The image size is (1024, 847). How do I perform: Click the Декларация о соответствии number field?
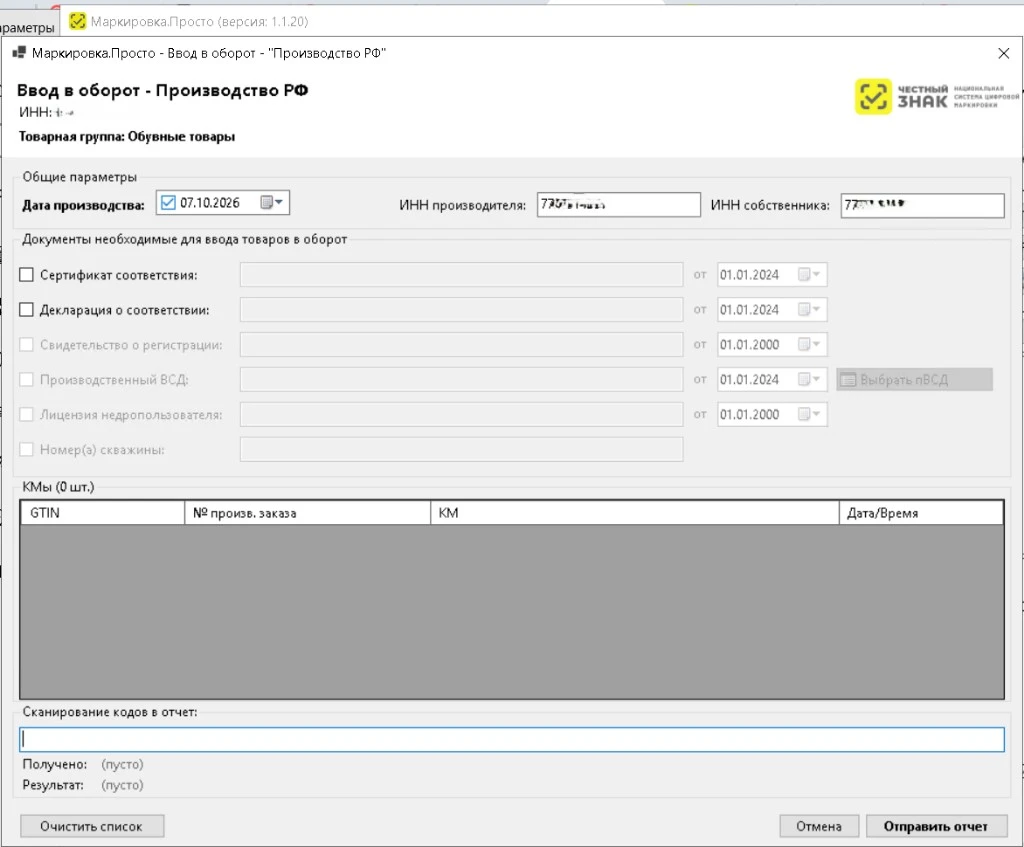point(462,310)
